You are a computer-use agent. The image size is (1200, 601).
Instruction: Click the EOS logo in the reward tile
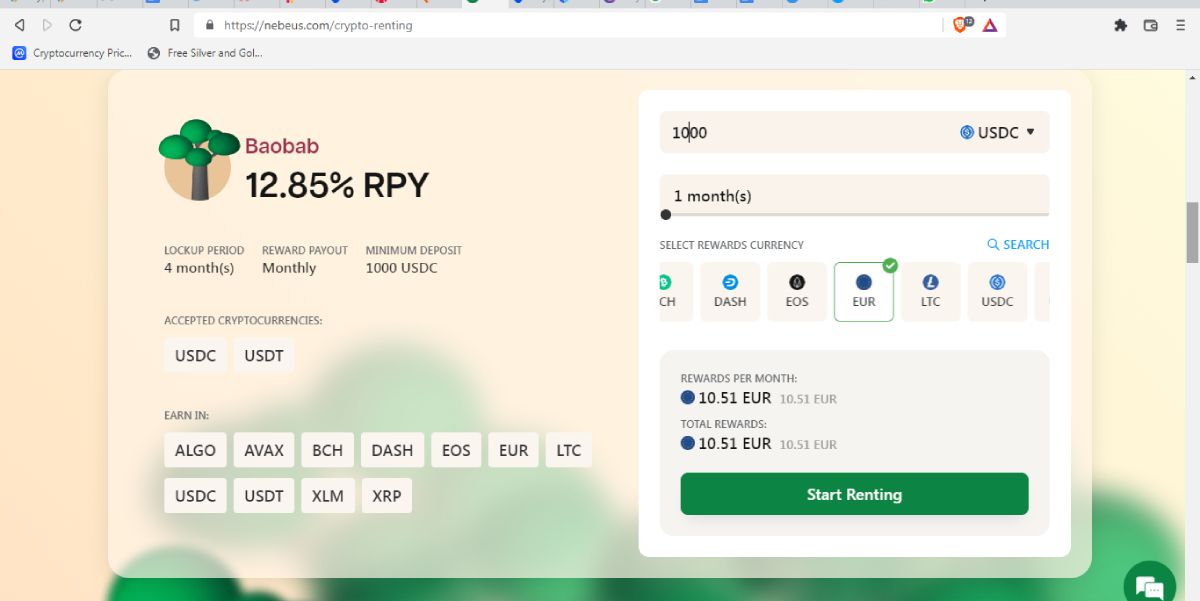[x=797, y=282]
